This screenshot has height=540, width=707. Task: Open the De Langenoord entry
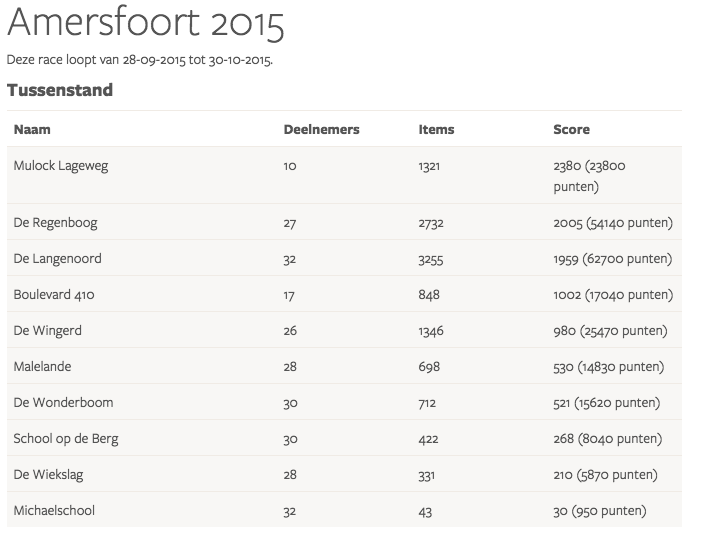[x=57, y=259]
